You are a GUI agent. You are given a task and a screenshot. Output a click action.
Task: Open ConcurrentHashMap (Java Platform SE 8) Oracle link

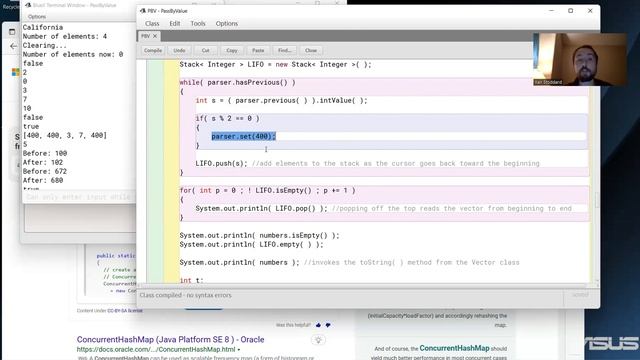[x=170, y=339]
